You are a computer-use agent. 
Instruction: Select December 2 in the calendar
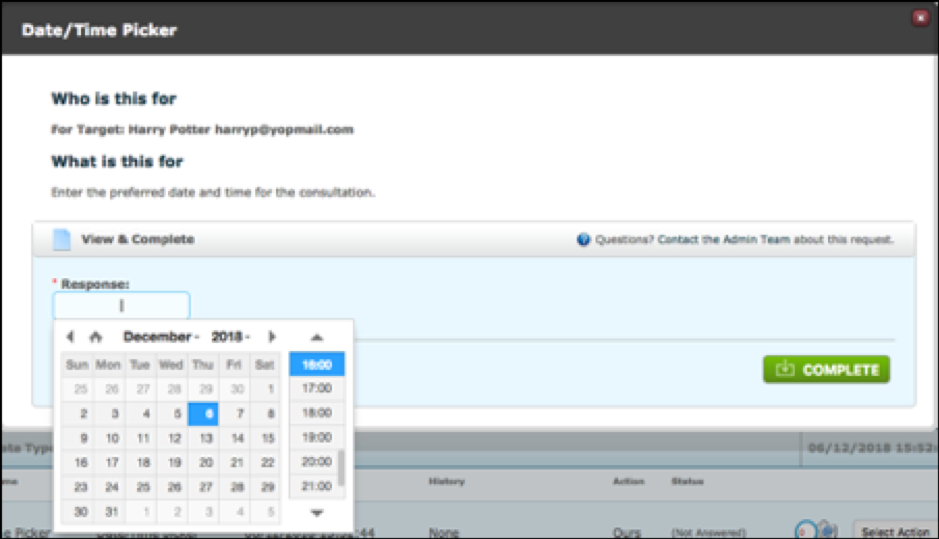pos(78,414)
